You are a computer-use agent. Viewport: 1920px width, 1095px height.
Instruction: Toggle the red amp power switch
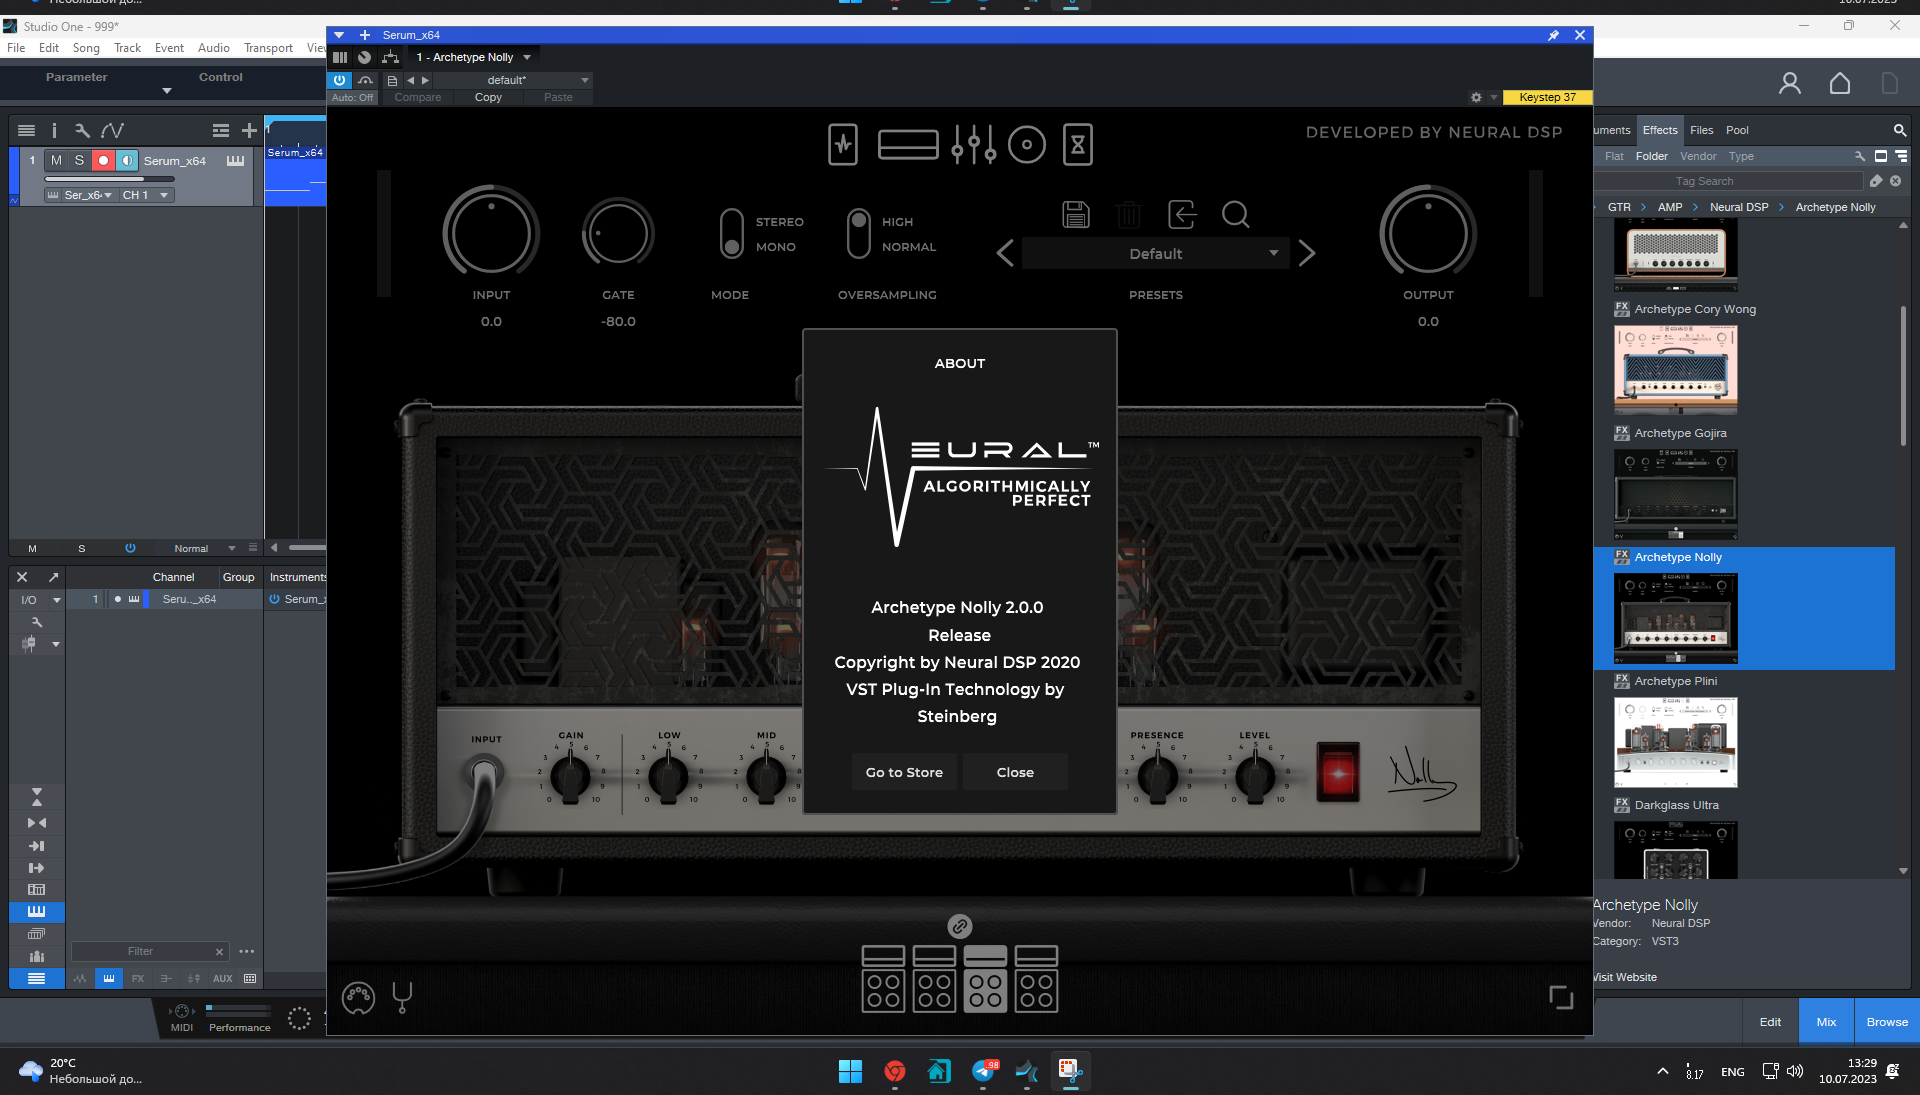1338,772
